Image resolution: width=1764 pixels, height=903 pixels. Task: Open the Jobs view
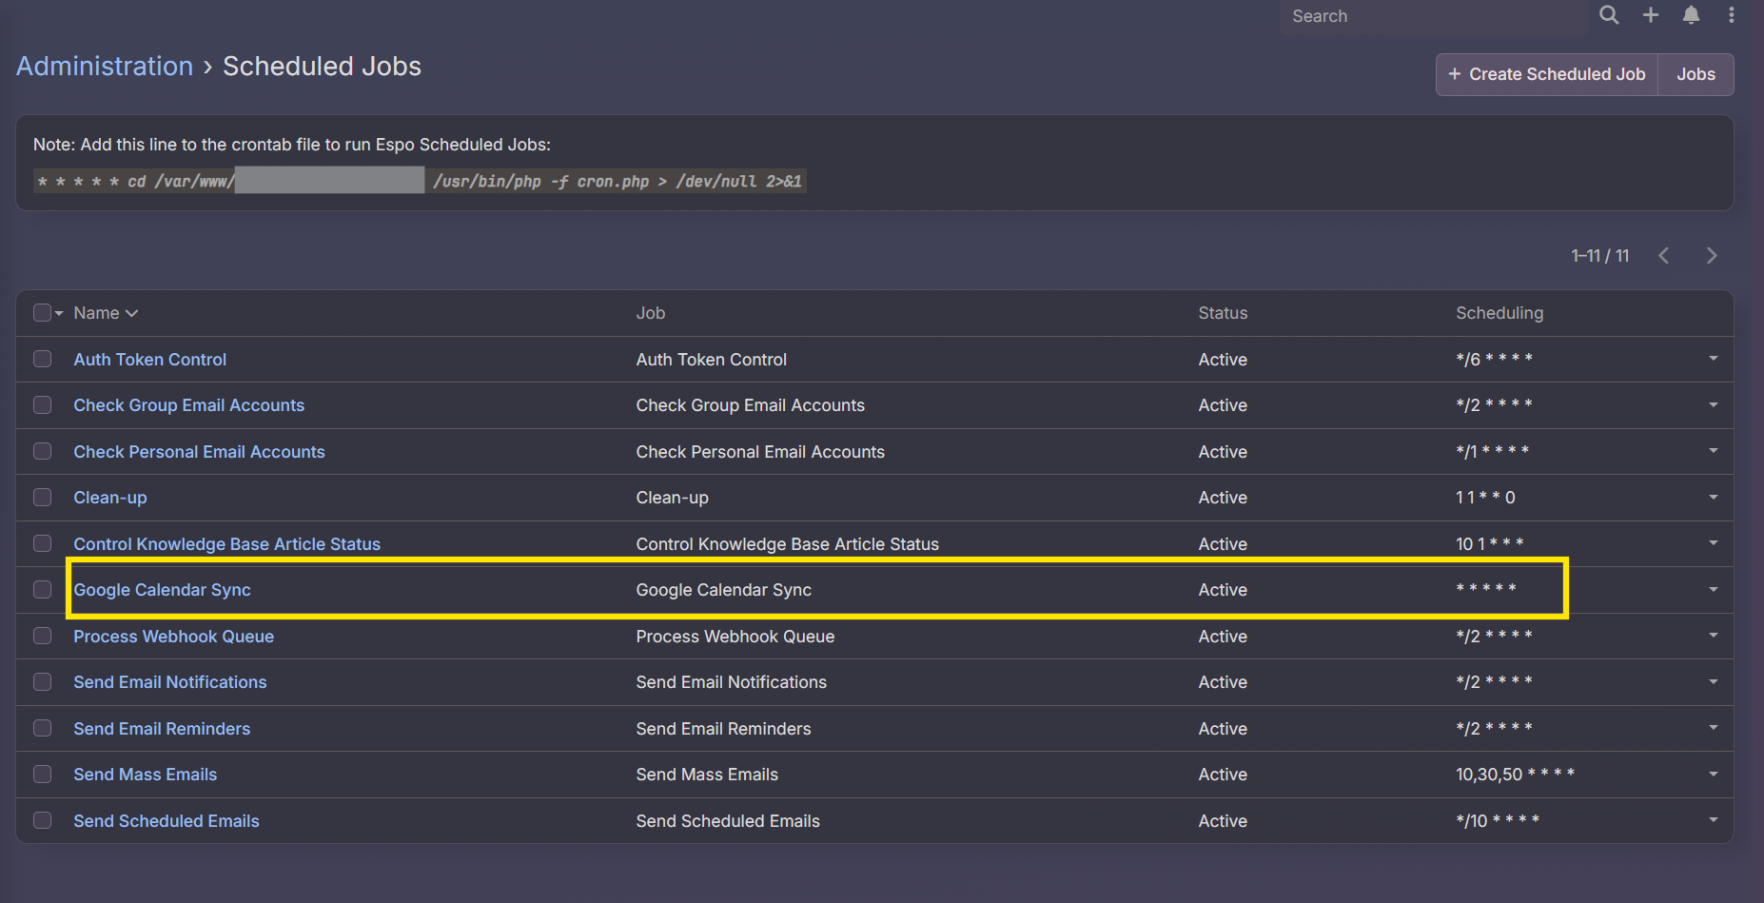click(x=1695, y=74)
